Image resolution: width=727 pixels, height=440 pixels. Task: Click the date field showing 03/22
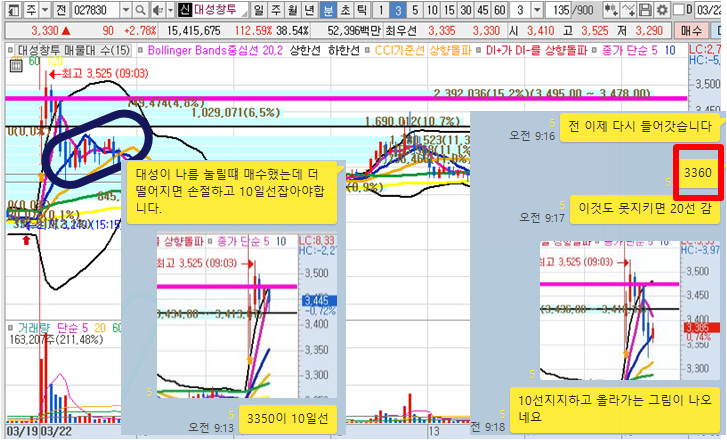click(x=709, y=10)
